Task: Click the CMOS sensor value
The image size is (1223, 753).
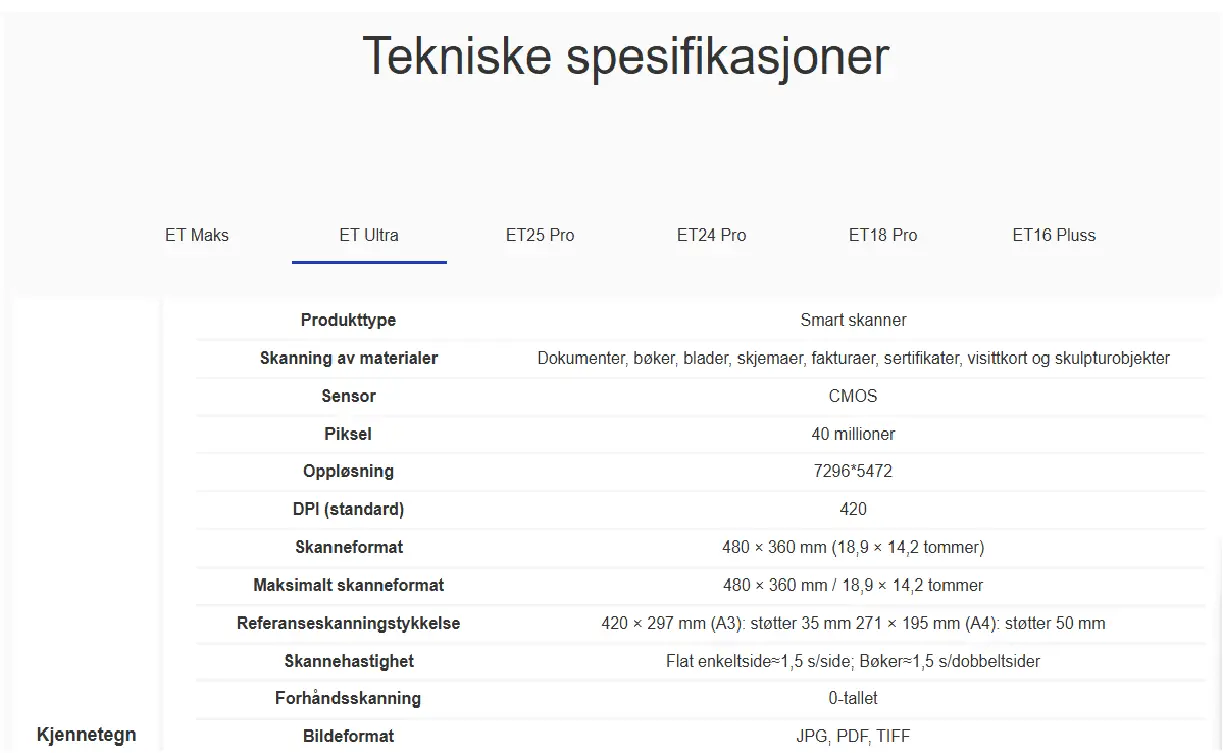Action: (x=853, y=396)
